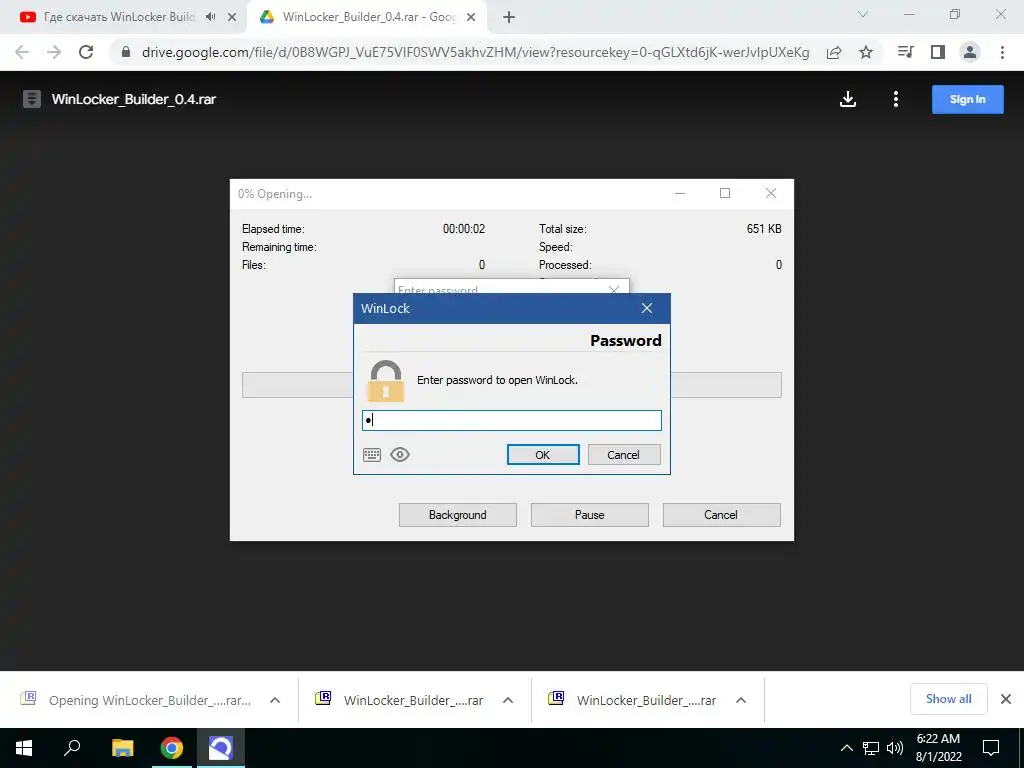Viewport: 1024px width, 768px height.
Task: Expand options for third WinLocker_Builder download
Action: (x=741, y=700)
